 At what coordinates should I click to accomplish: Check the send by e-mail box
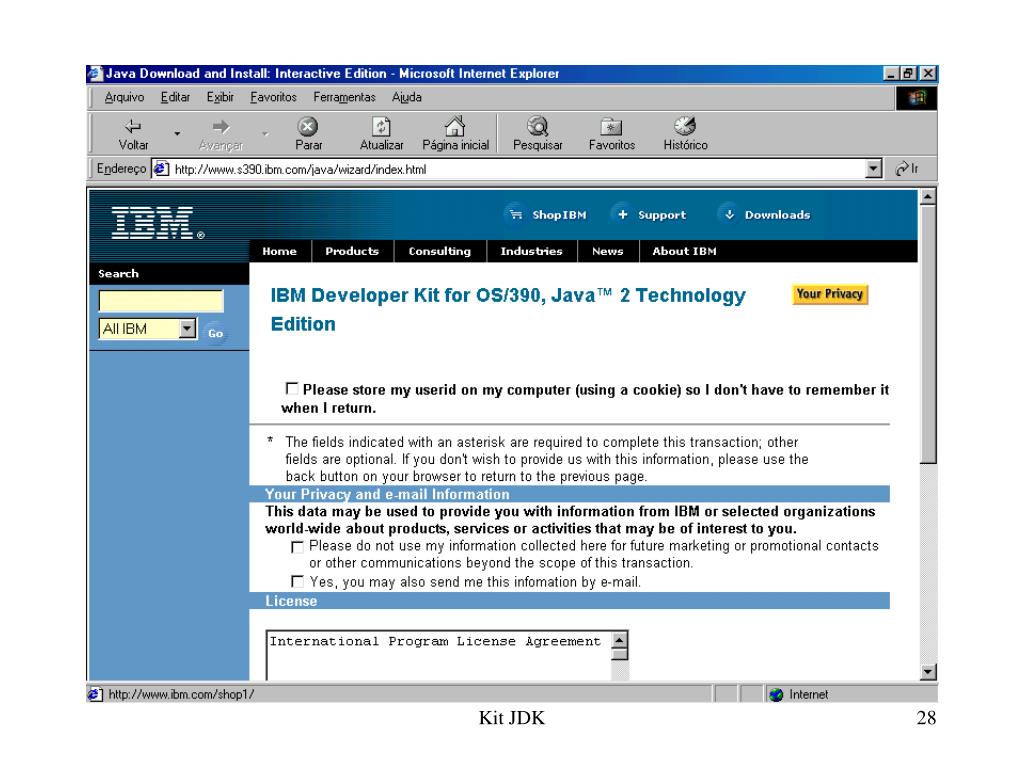click(x=297, y=581)
